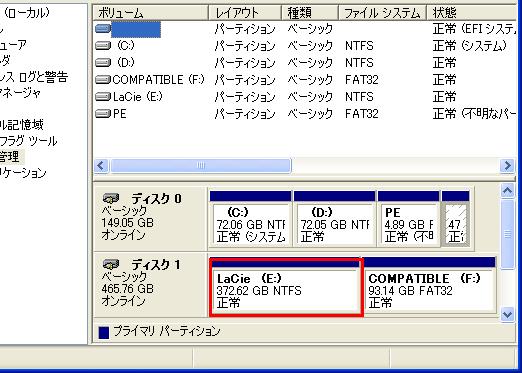Select the PE 4.89 GB partition block

click(409, 219)
